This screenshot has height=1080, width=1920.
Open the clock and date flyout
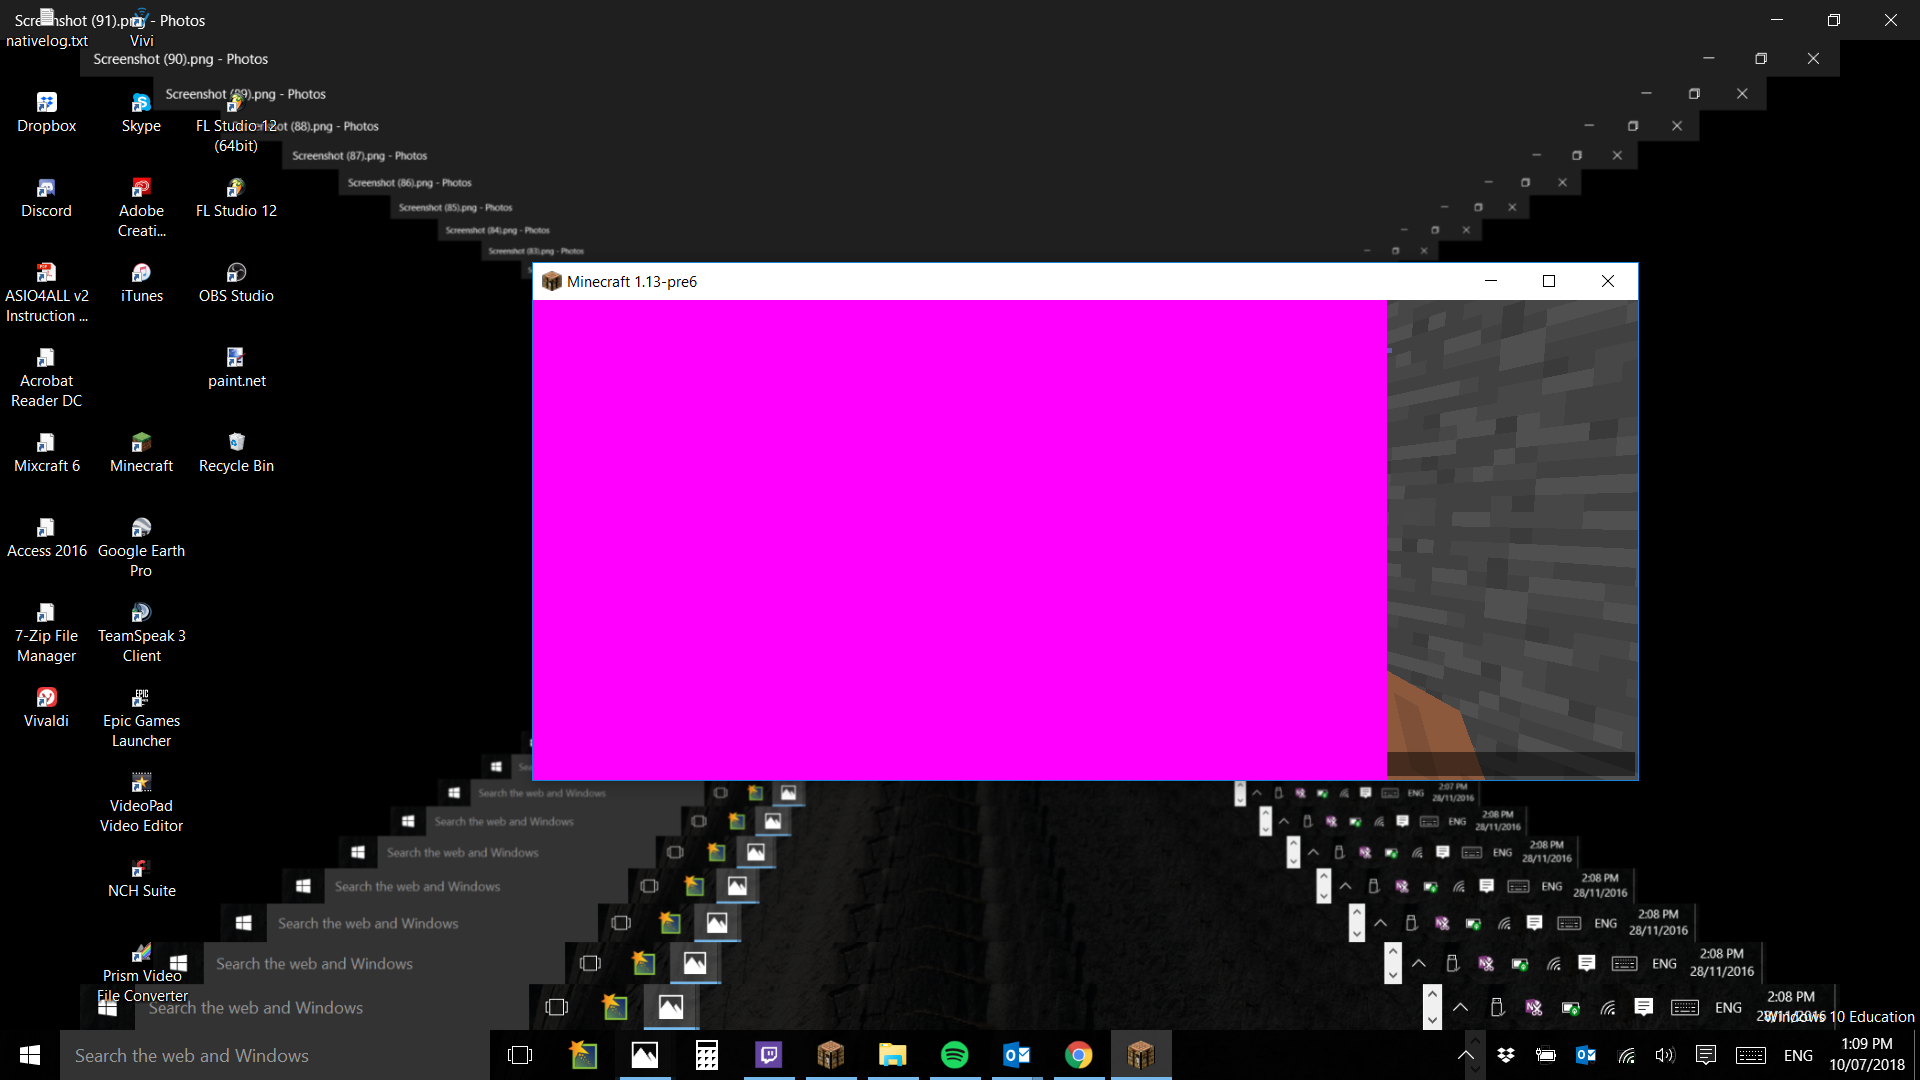[x=1866, y=1055]
